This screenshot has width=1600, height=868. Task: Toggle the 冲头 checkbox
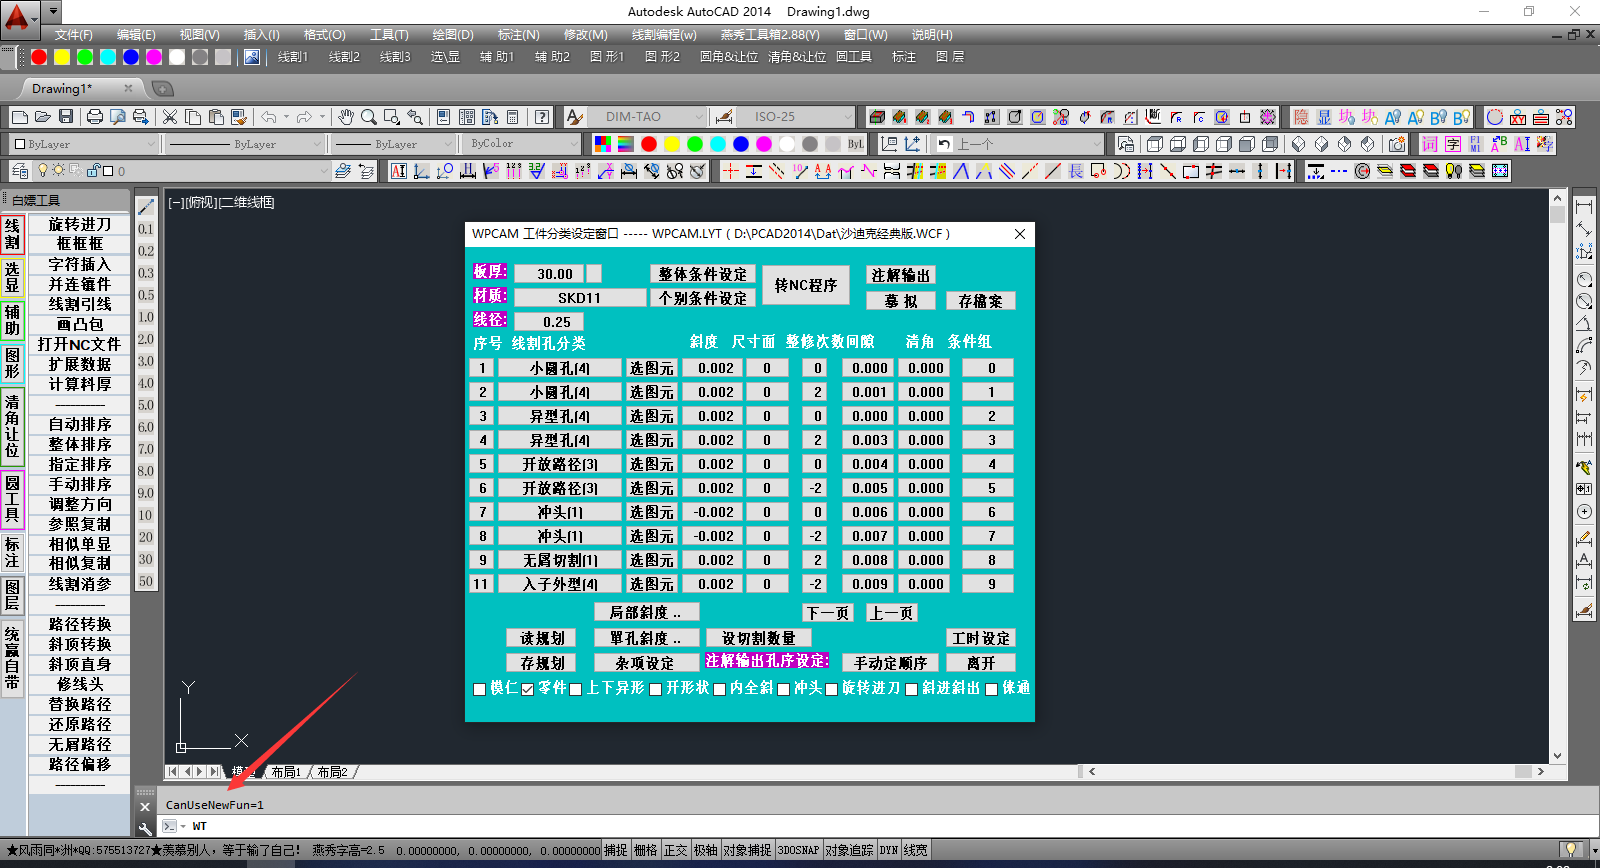coord(784,689)
